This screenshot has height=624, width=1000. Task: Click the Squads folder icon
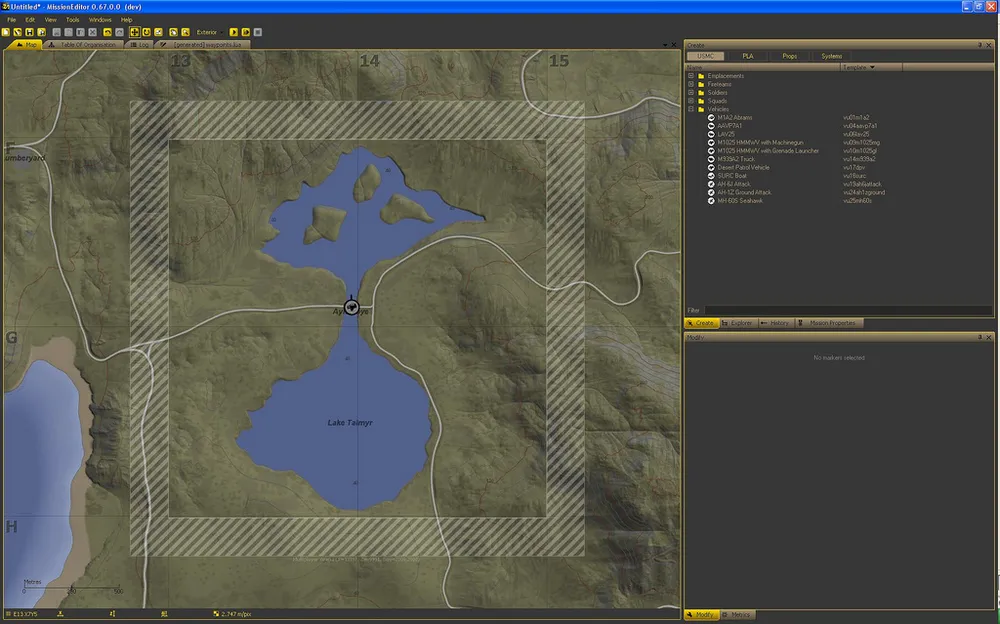(x=701, y=101)
